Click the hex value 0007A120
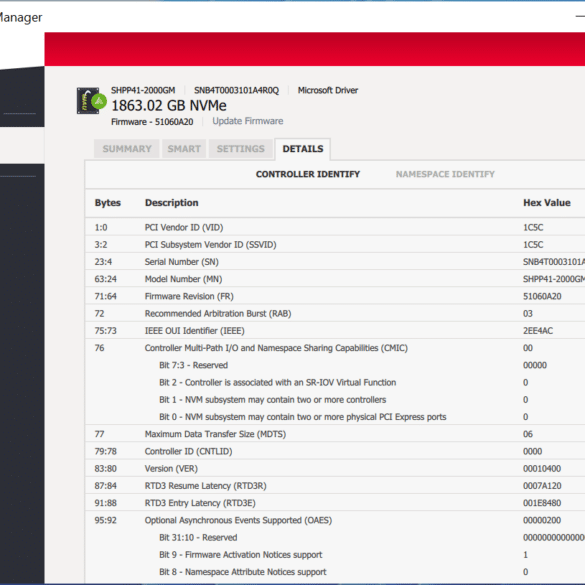 (x=542, y=485)
